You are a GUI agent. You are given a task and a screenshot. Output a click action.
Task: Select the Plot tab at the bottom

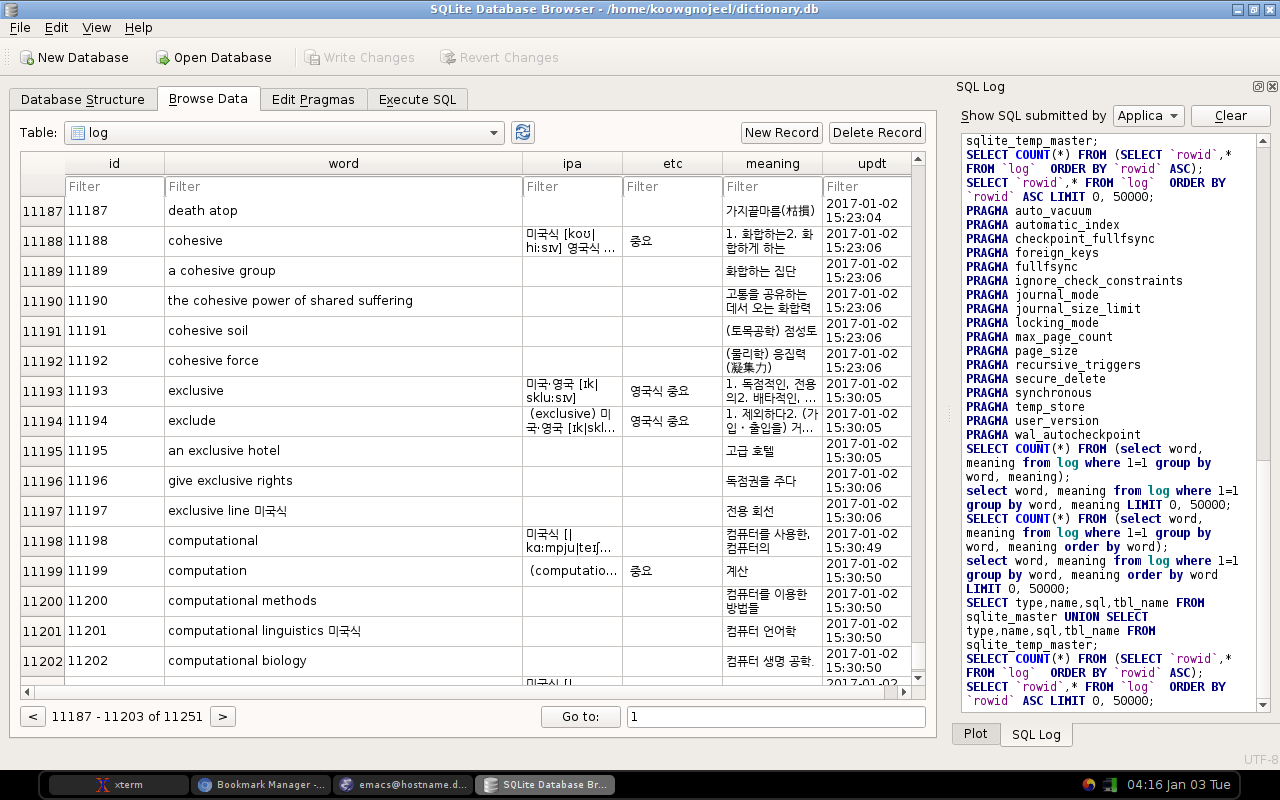click(976, 733)
